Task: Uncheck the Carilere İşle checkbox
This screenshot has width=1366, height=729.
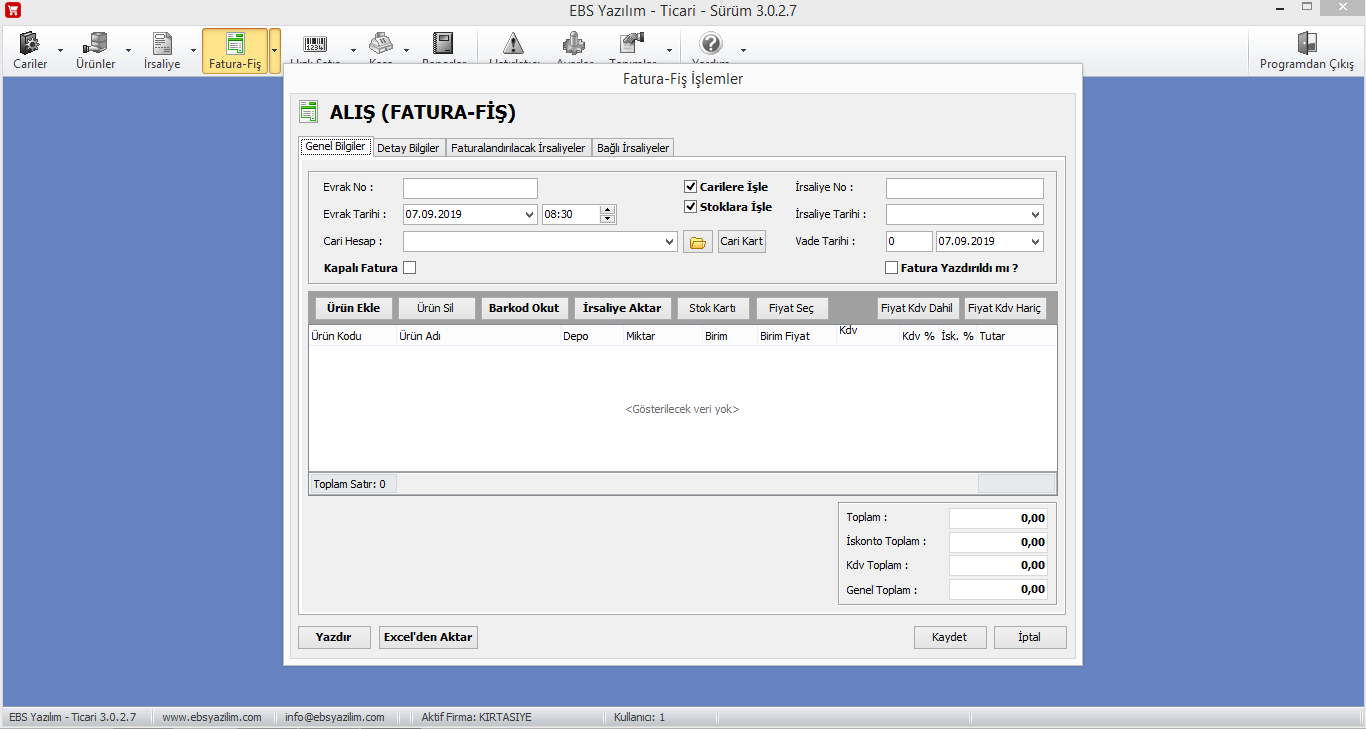Action: pos(690,187)
